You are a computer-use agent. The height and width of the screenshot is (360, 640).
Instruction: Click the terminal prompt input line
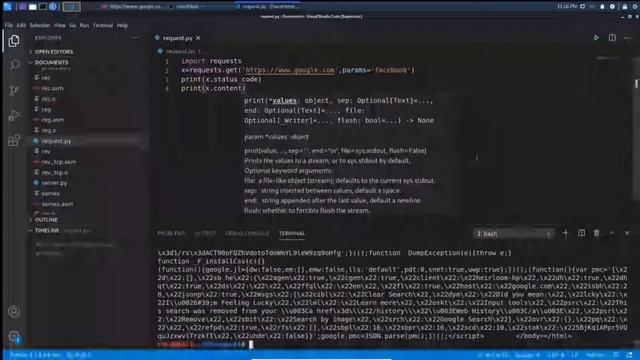(x=251, y=344)
